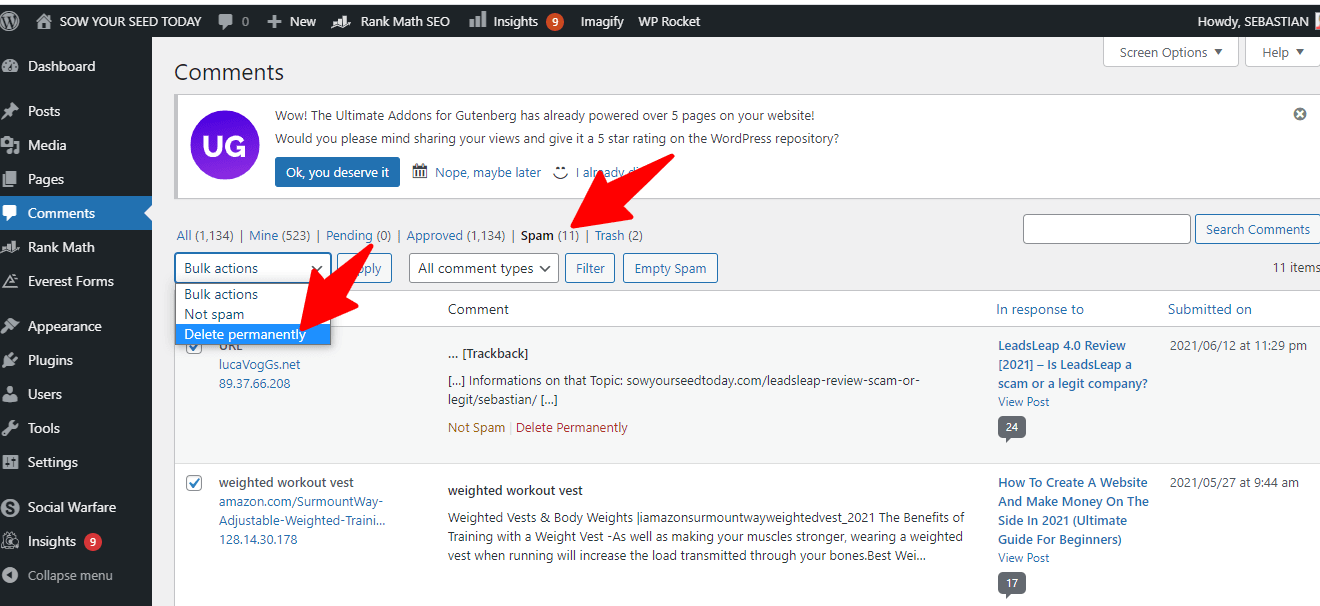Click the Filter button
1320x606 pixels.
590,268
